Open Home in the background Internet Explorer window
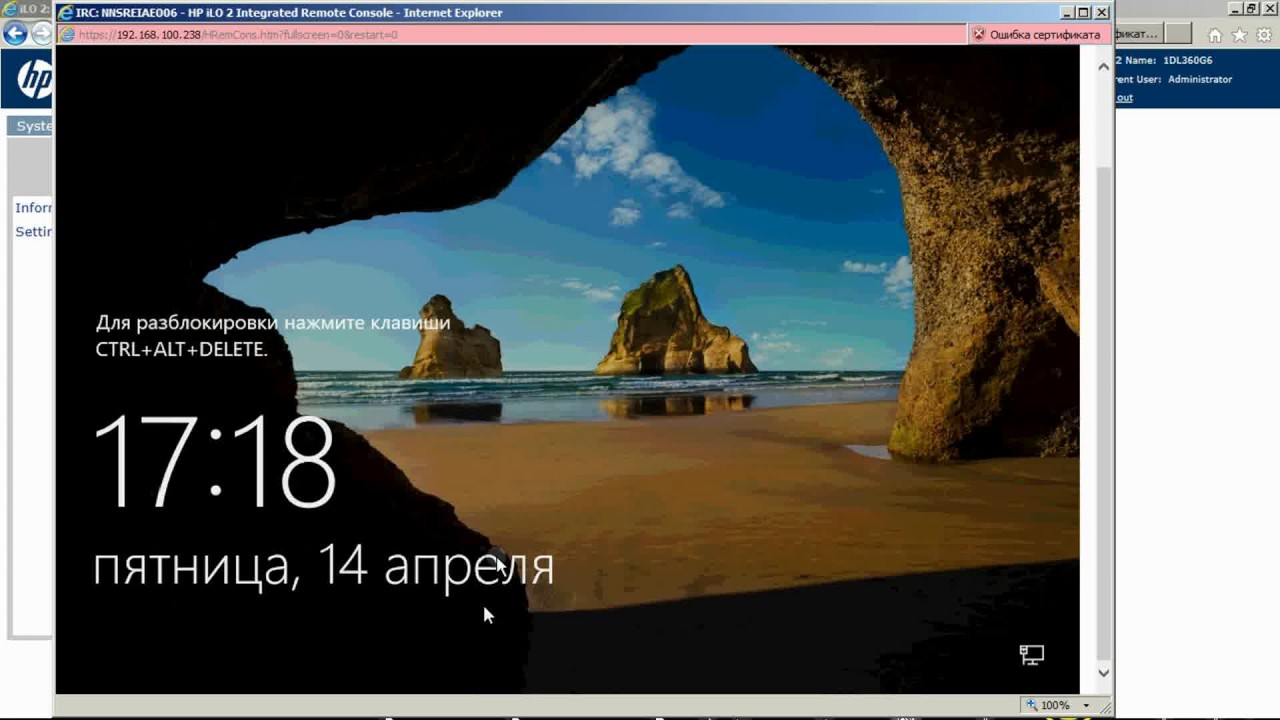 coord(1215,35)
